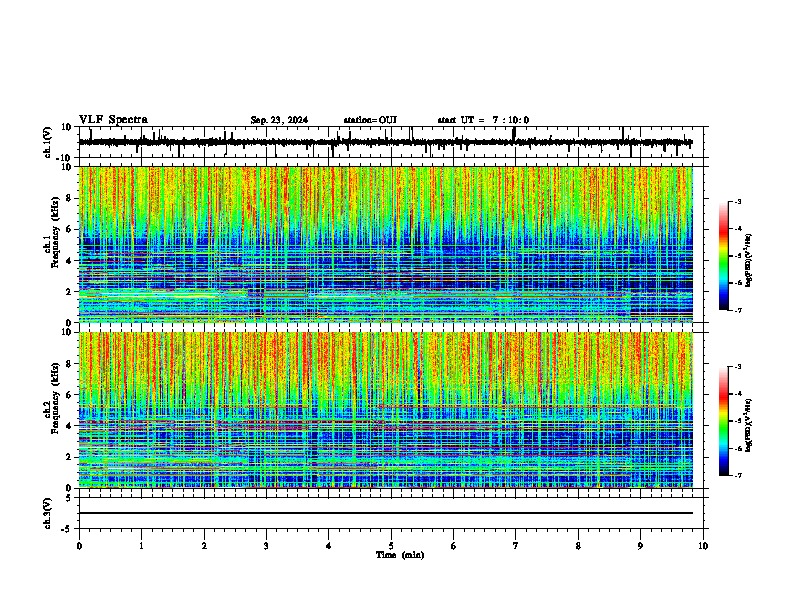This screenshot has height=612, width=792.
Task: Click the ch.2 spectrogram color scale bar
Action: pos(723,421)
